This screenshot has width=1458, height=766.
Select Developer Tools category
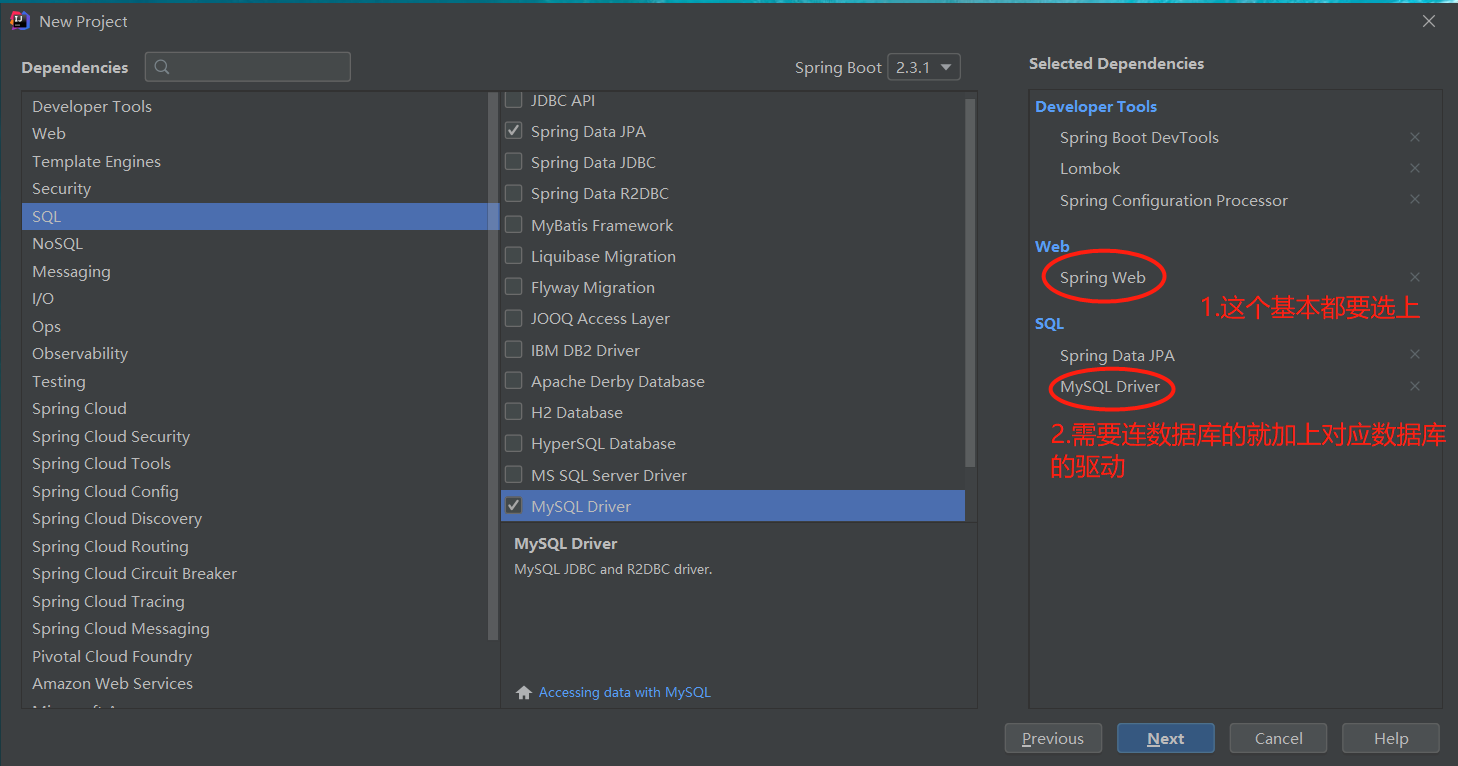click(x=255, y=106)
